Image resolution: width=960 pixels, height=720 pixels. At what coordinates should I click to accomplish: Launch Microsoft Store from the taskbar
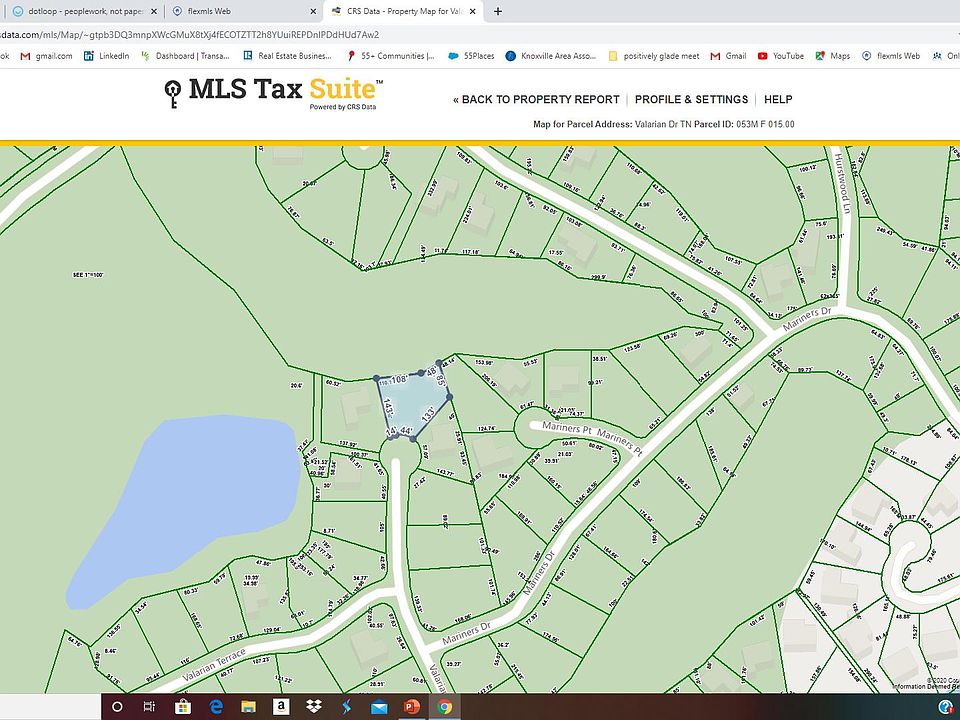click(182, 707)
